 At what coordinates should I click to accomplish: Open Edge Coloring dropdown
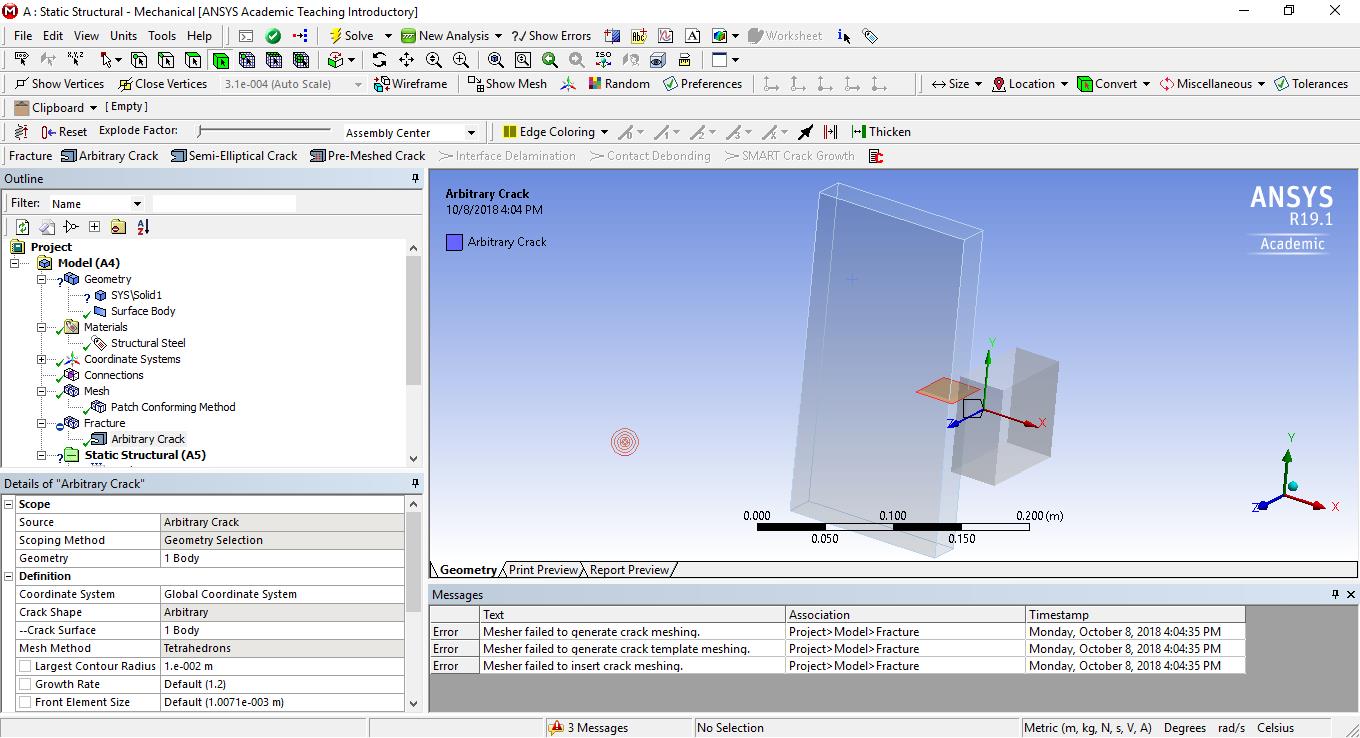coord(604,132)
